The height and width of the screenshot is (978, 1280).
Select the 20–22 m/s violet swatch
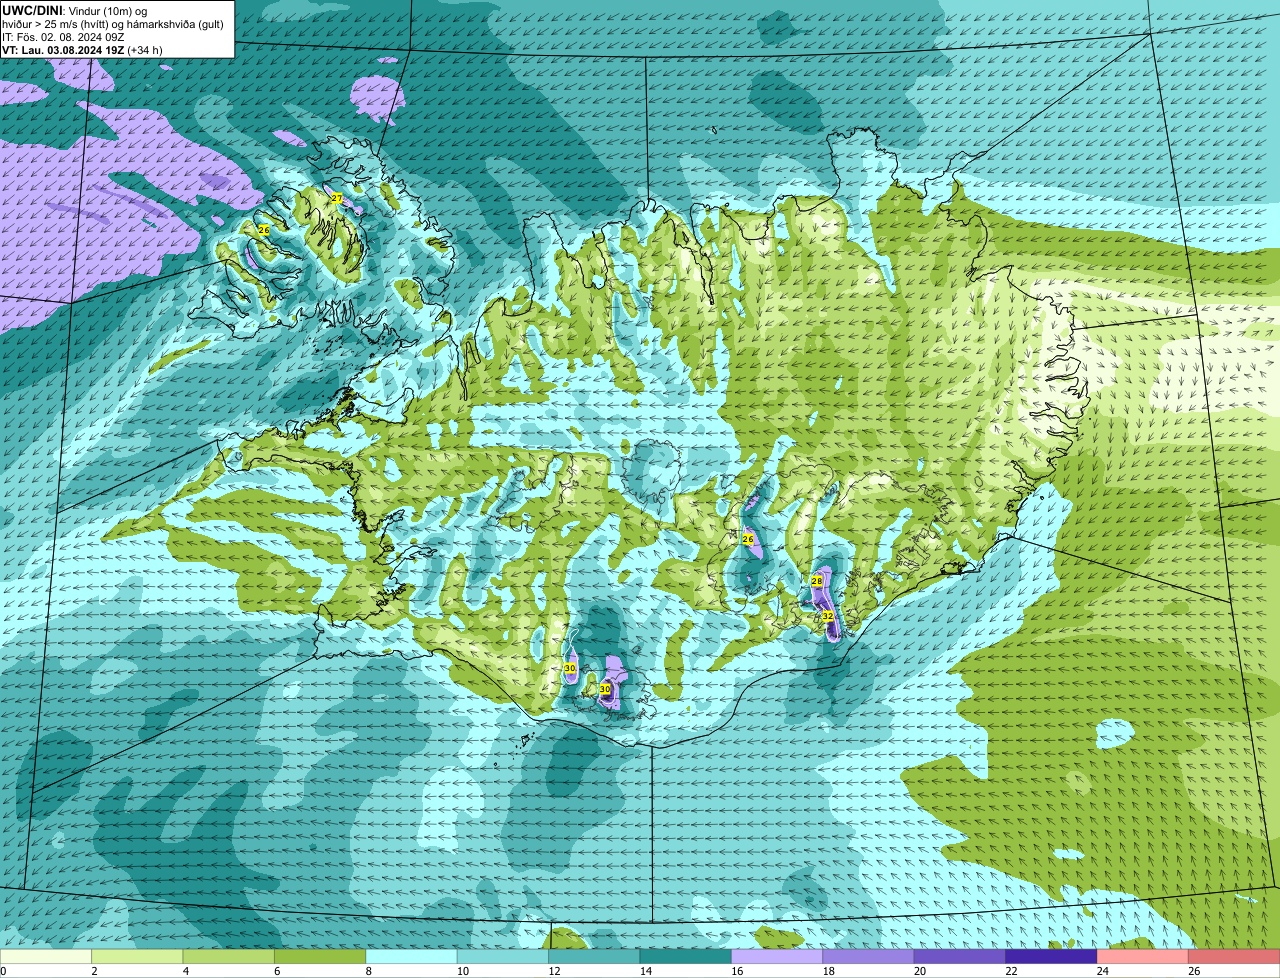[960, 956]
